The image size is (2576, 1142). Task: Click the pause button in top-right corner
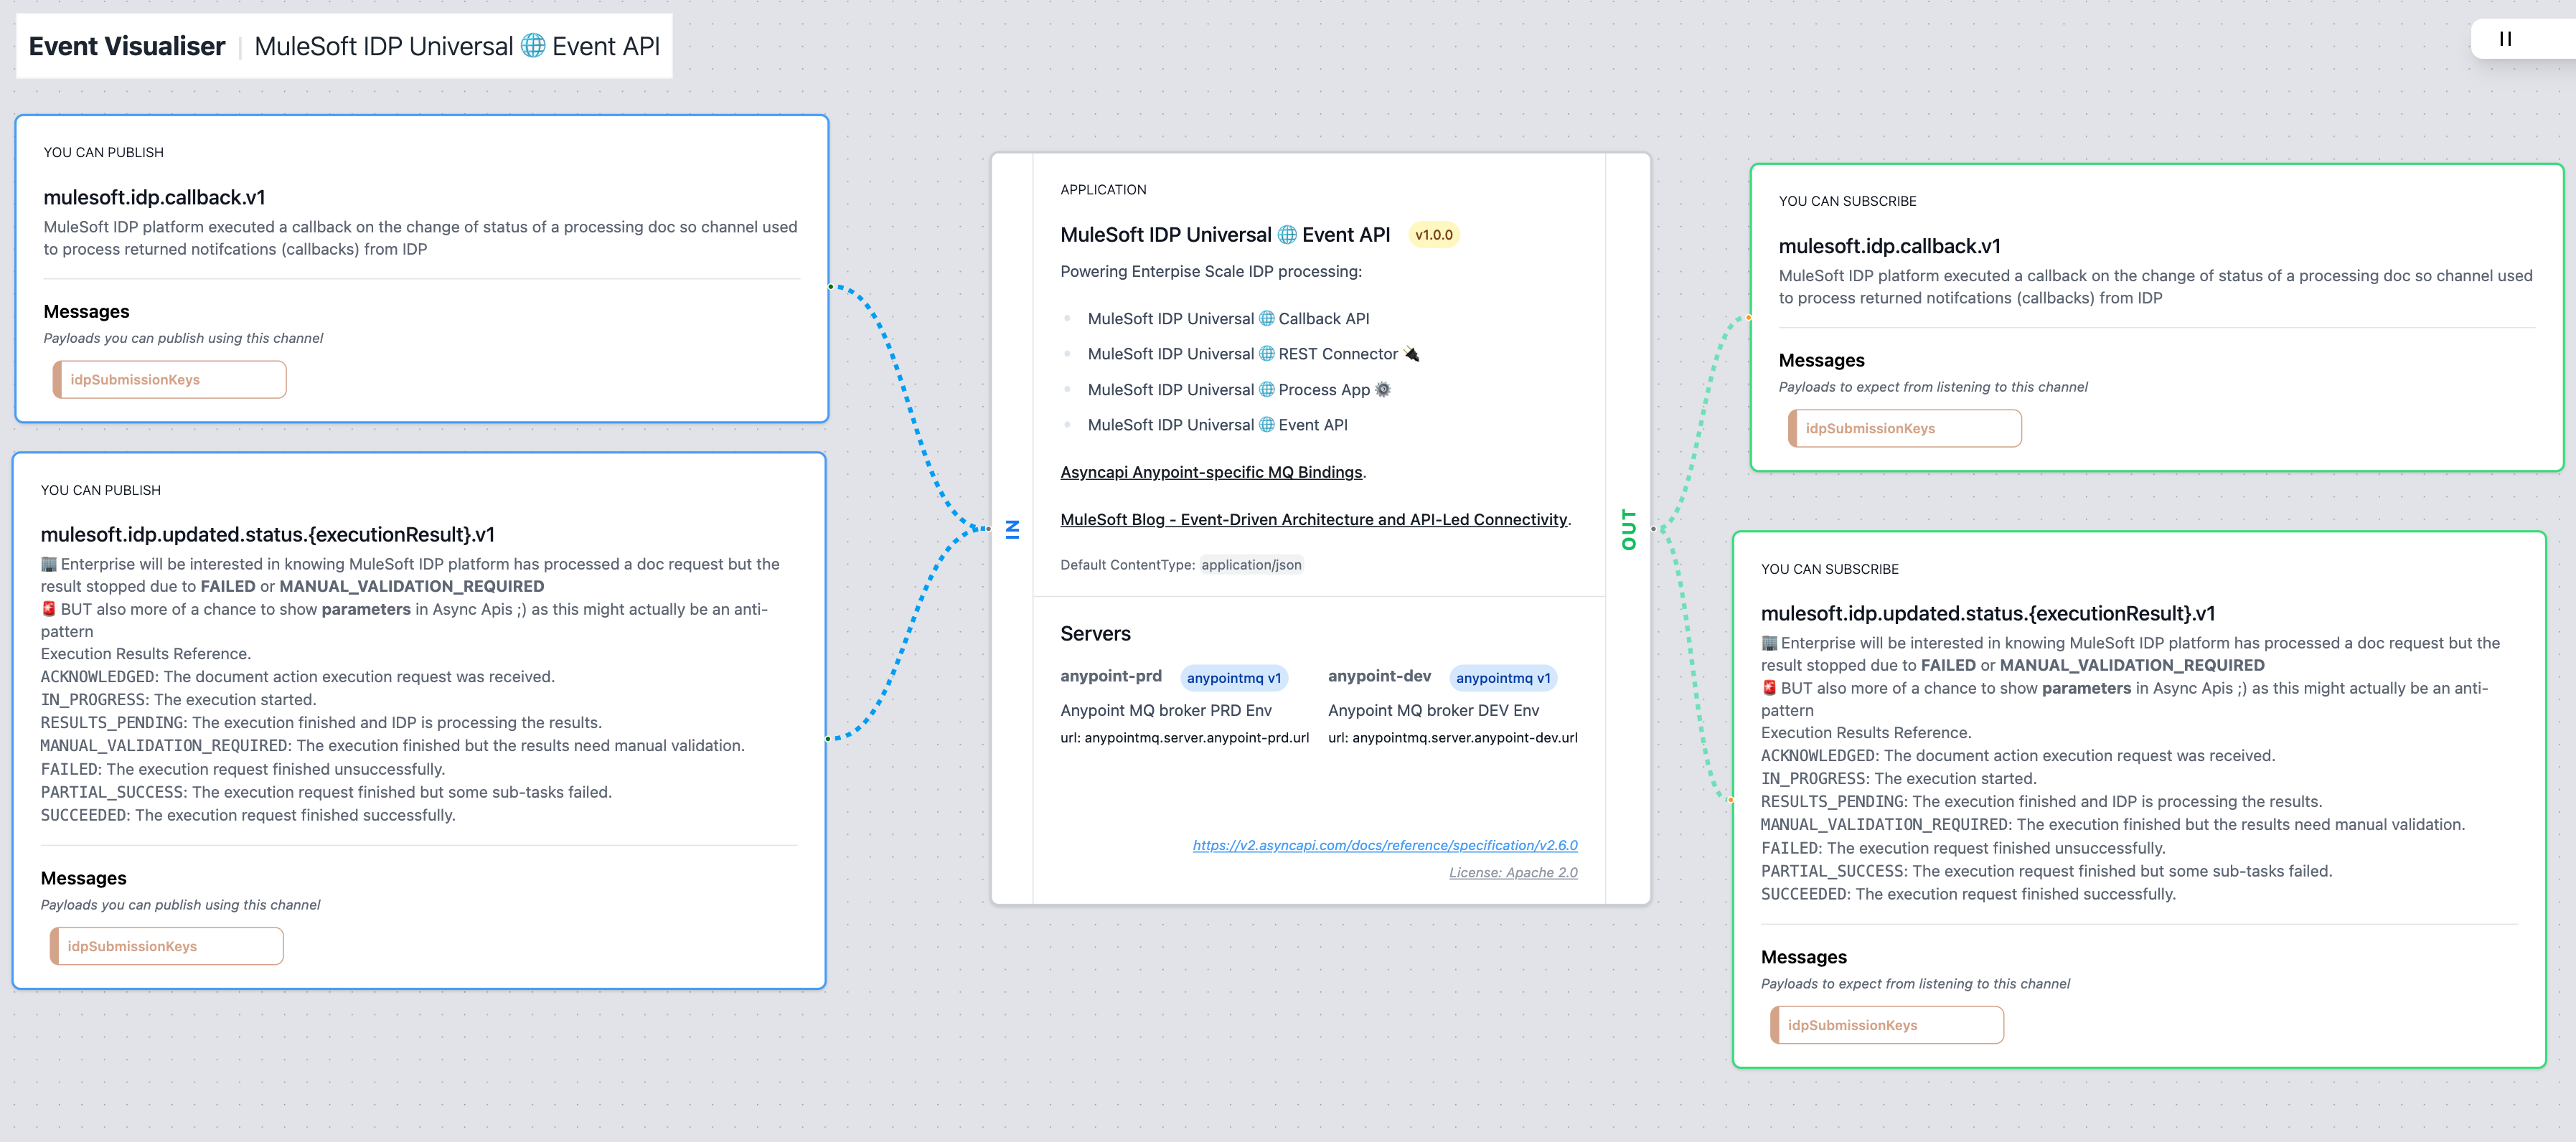click(2505, 39)
